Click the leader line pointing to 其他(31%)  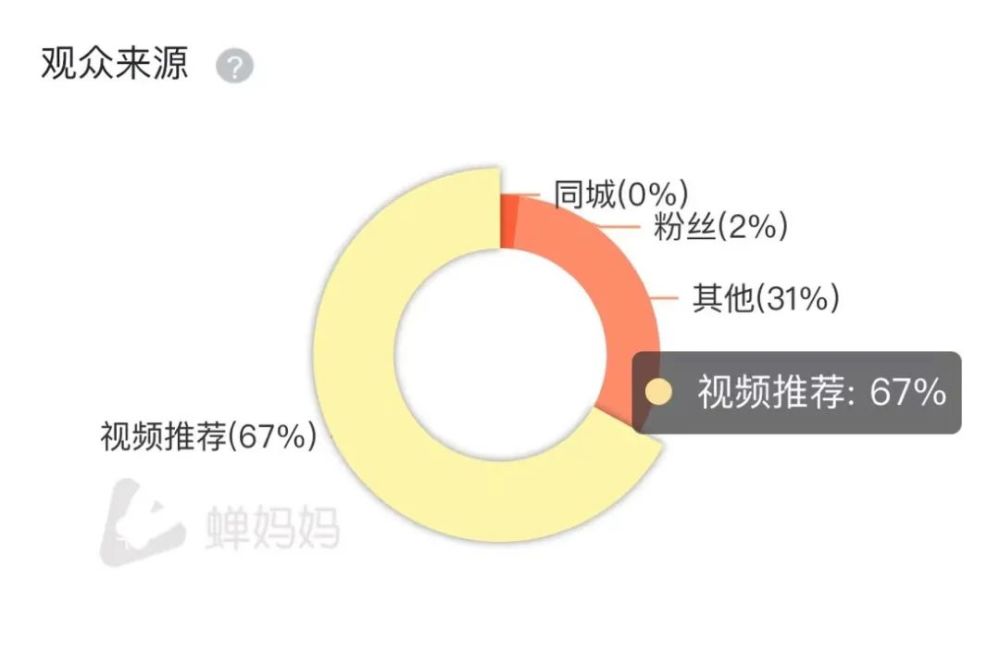click(x=665, y=298)
